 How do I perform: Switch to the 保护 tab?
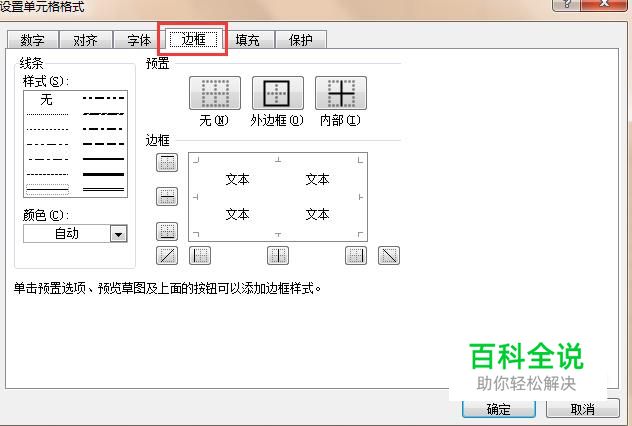[x=301, y=40]
